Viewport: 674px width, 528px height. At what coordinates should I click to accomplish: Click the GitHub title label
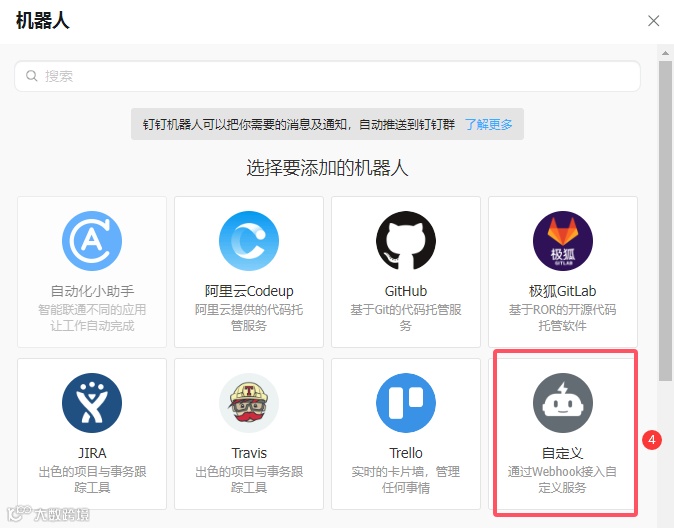coord(406,291)
